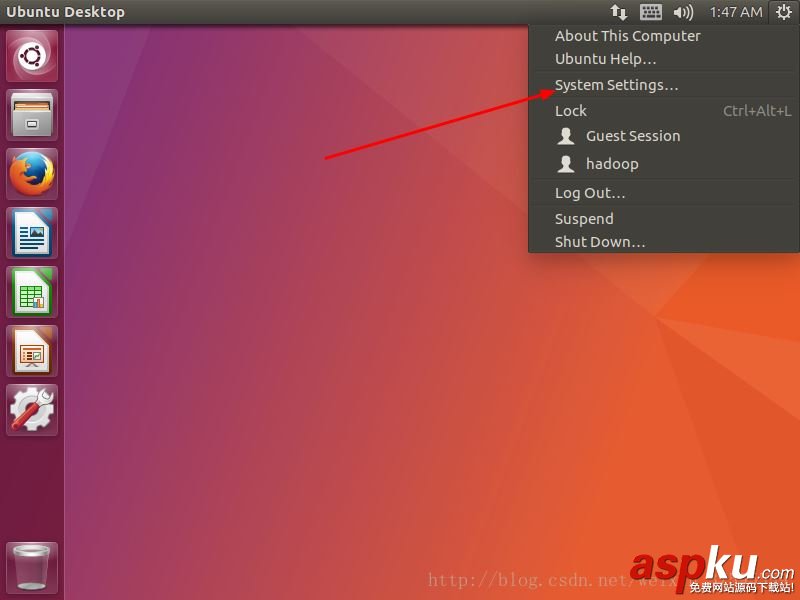Click the 1:47 AM clock indicator
Image resolution: width=800 pixels, height=600 pixels.
pyautogui.click(x=736, y=12)
